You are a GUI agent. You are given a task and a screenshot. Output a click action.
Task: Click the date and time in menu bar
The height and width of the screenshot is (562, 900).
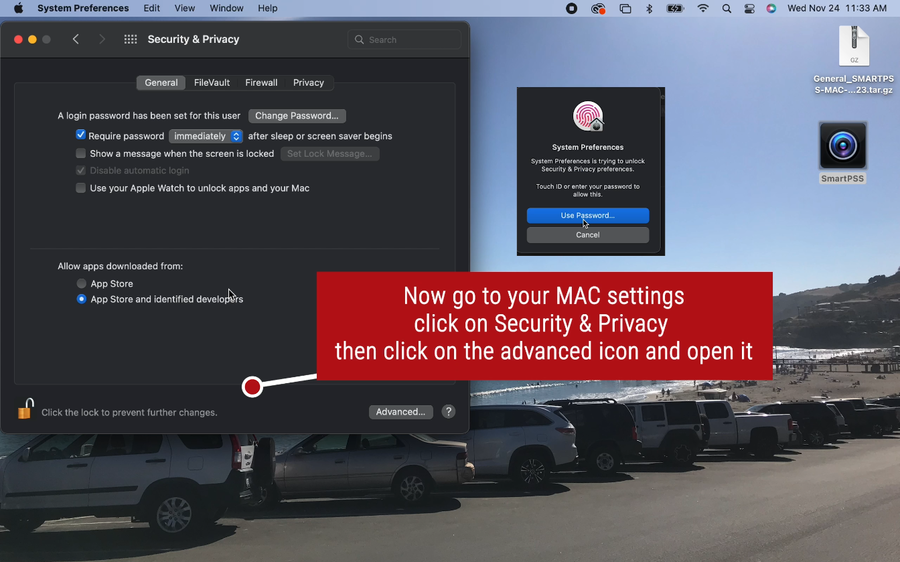point(837,8)
